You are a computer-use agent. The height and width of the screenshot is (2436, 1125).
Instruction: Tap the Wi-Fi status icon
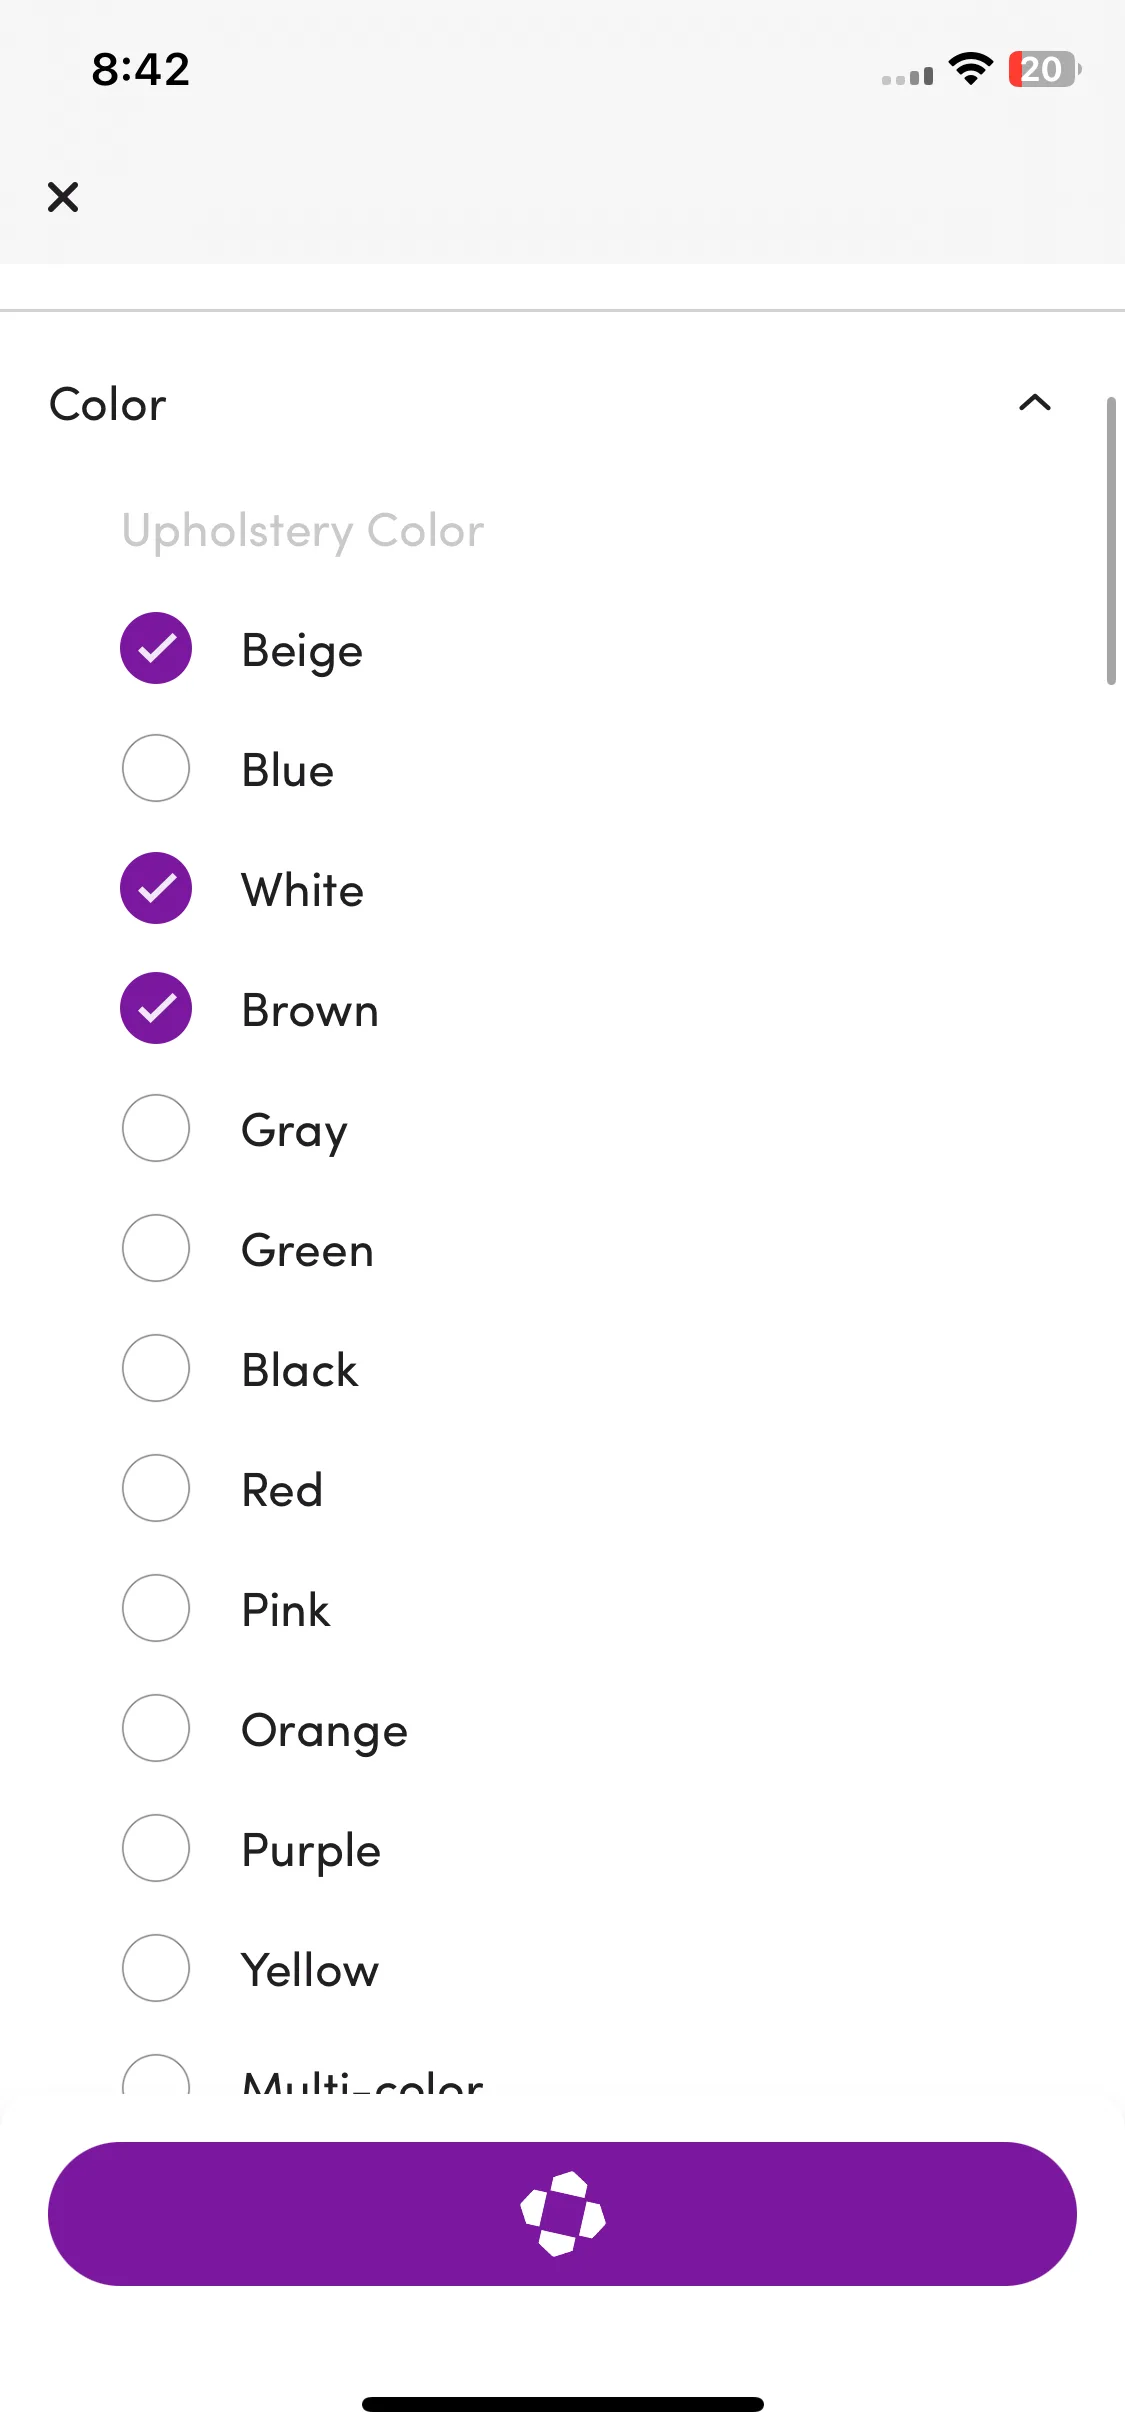click(x=970, y=69)
